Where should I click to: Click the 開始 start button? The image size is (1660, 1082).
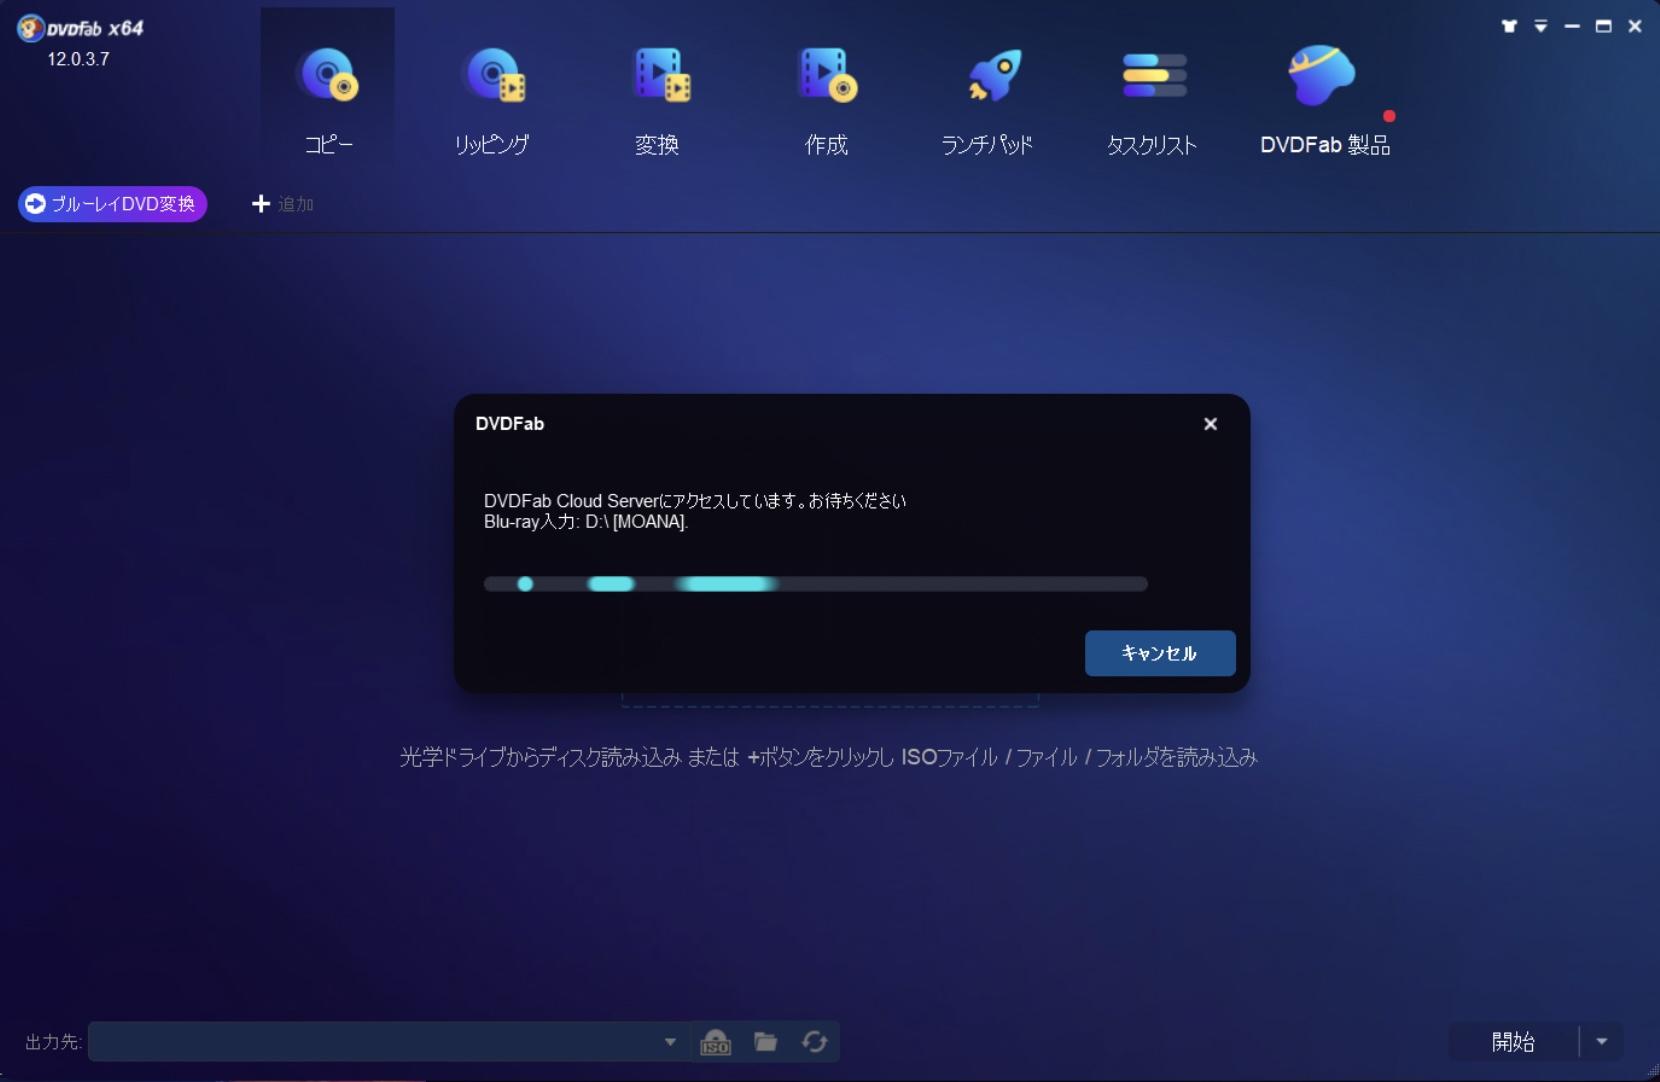(x=1513, y=1041)
